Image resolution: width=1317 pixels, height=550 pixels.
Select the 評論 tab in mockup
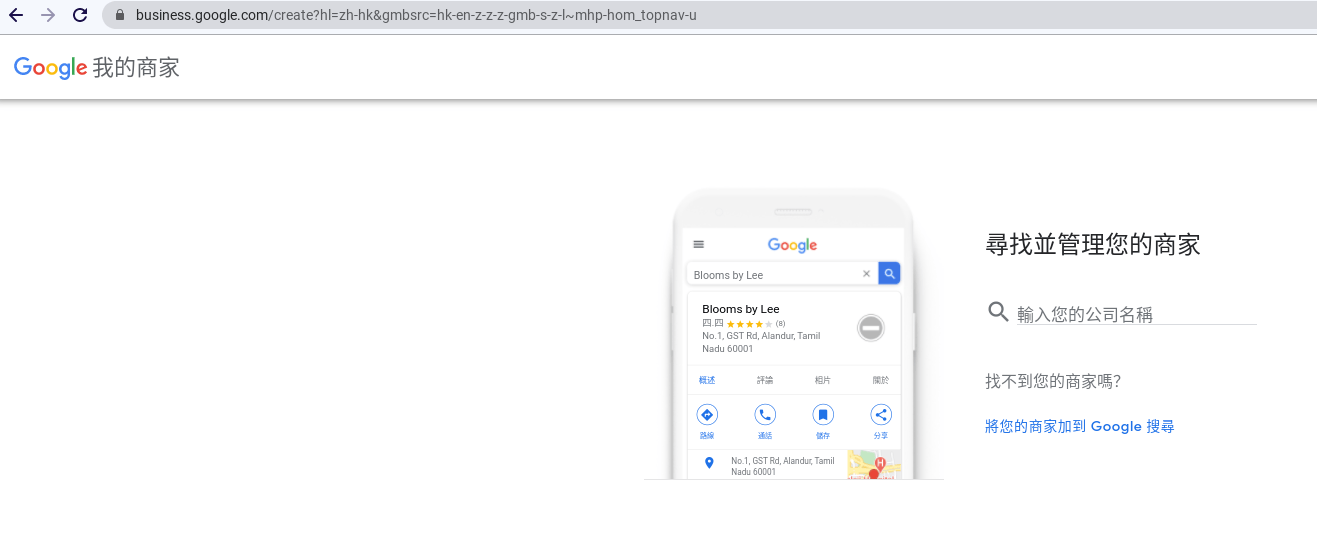[765, 380]
